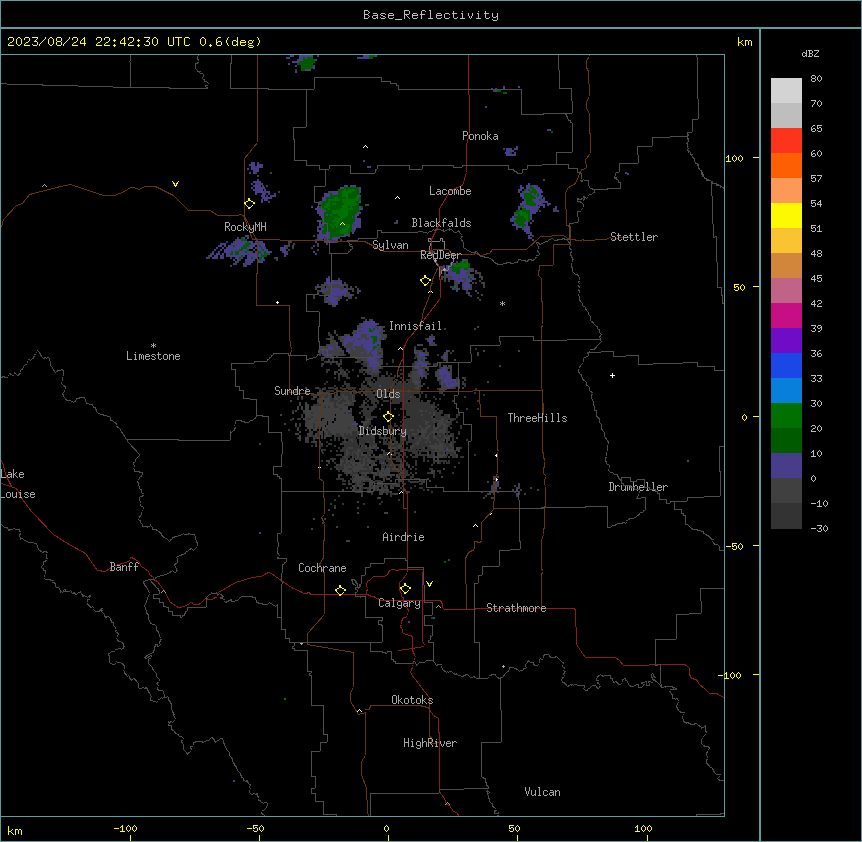Select the yellow diamond marker between Olds and Didsbury
This screenshot has height=842, width=862.
[x=388, y=417]
